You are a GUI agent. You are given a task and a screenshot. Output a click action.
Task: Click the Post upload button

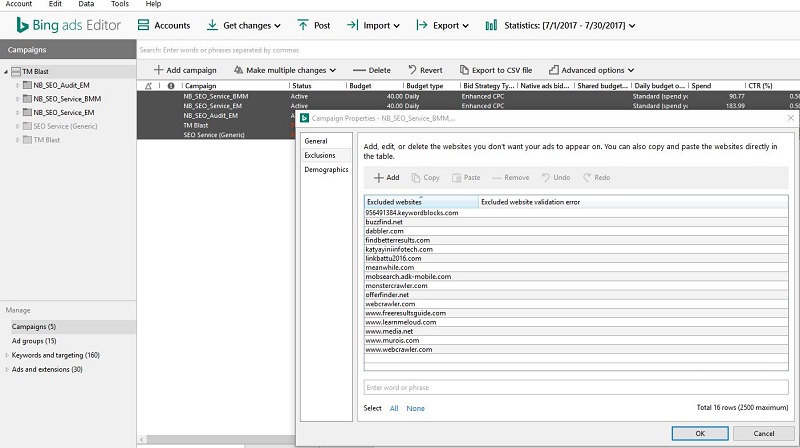[x=314, y=26]
